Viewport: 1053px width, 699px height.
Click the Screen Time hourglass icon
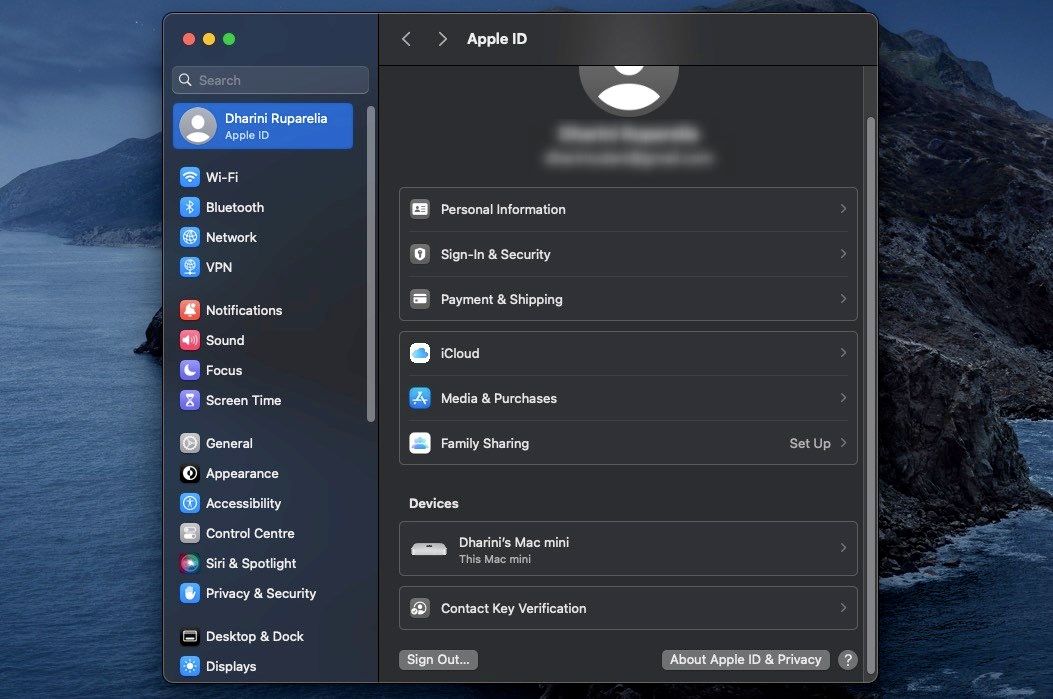190,400
